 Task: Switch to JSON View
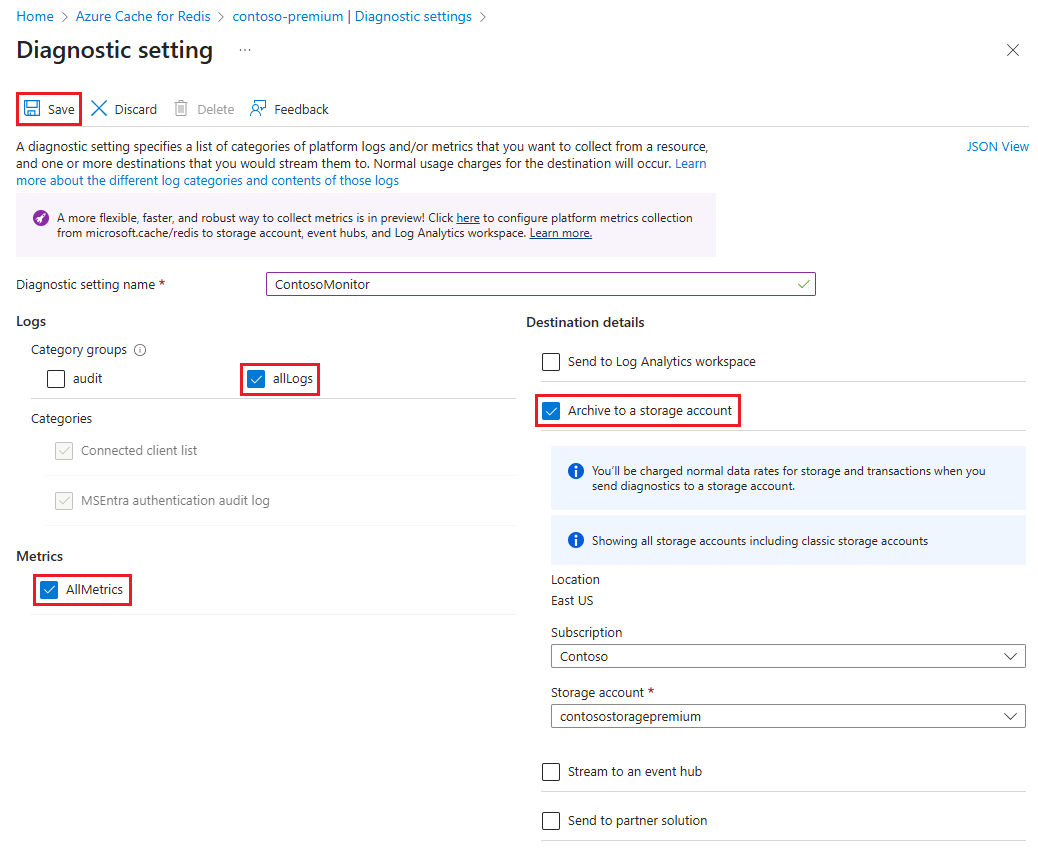click(x=997, y=146)
